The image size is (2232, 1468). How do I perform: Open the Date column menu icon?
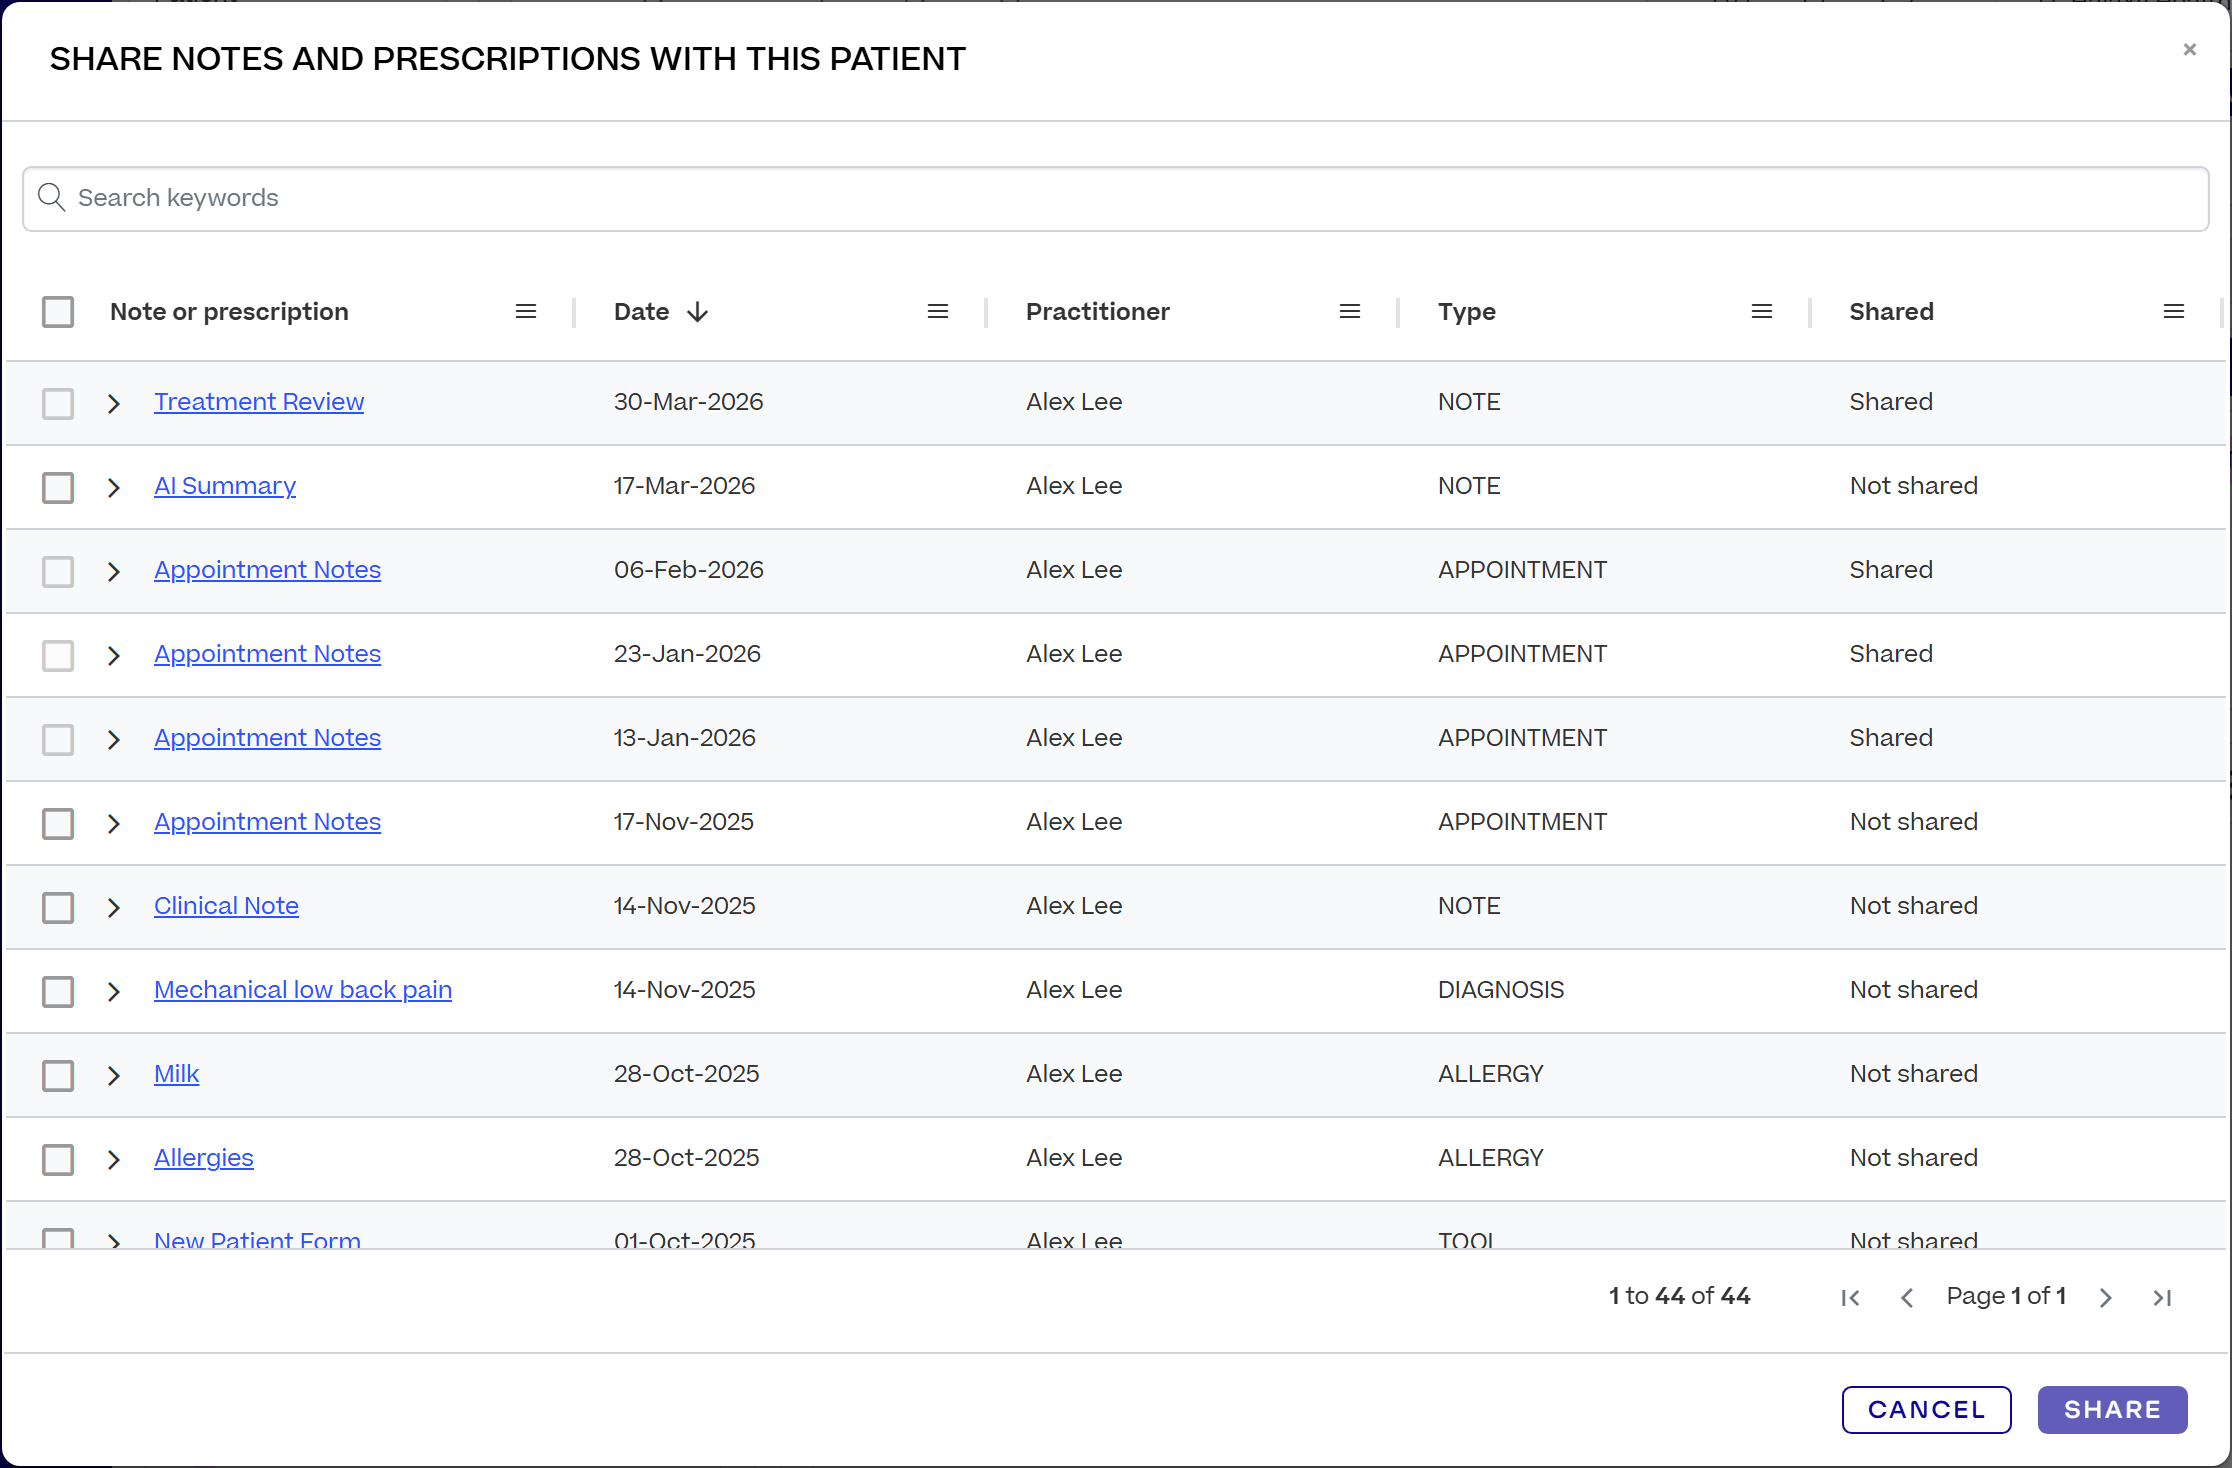pos(938,312)
